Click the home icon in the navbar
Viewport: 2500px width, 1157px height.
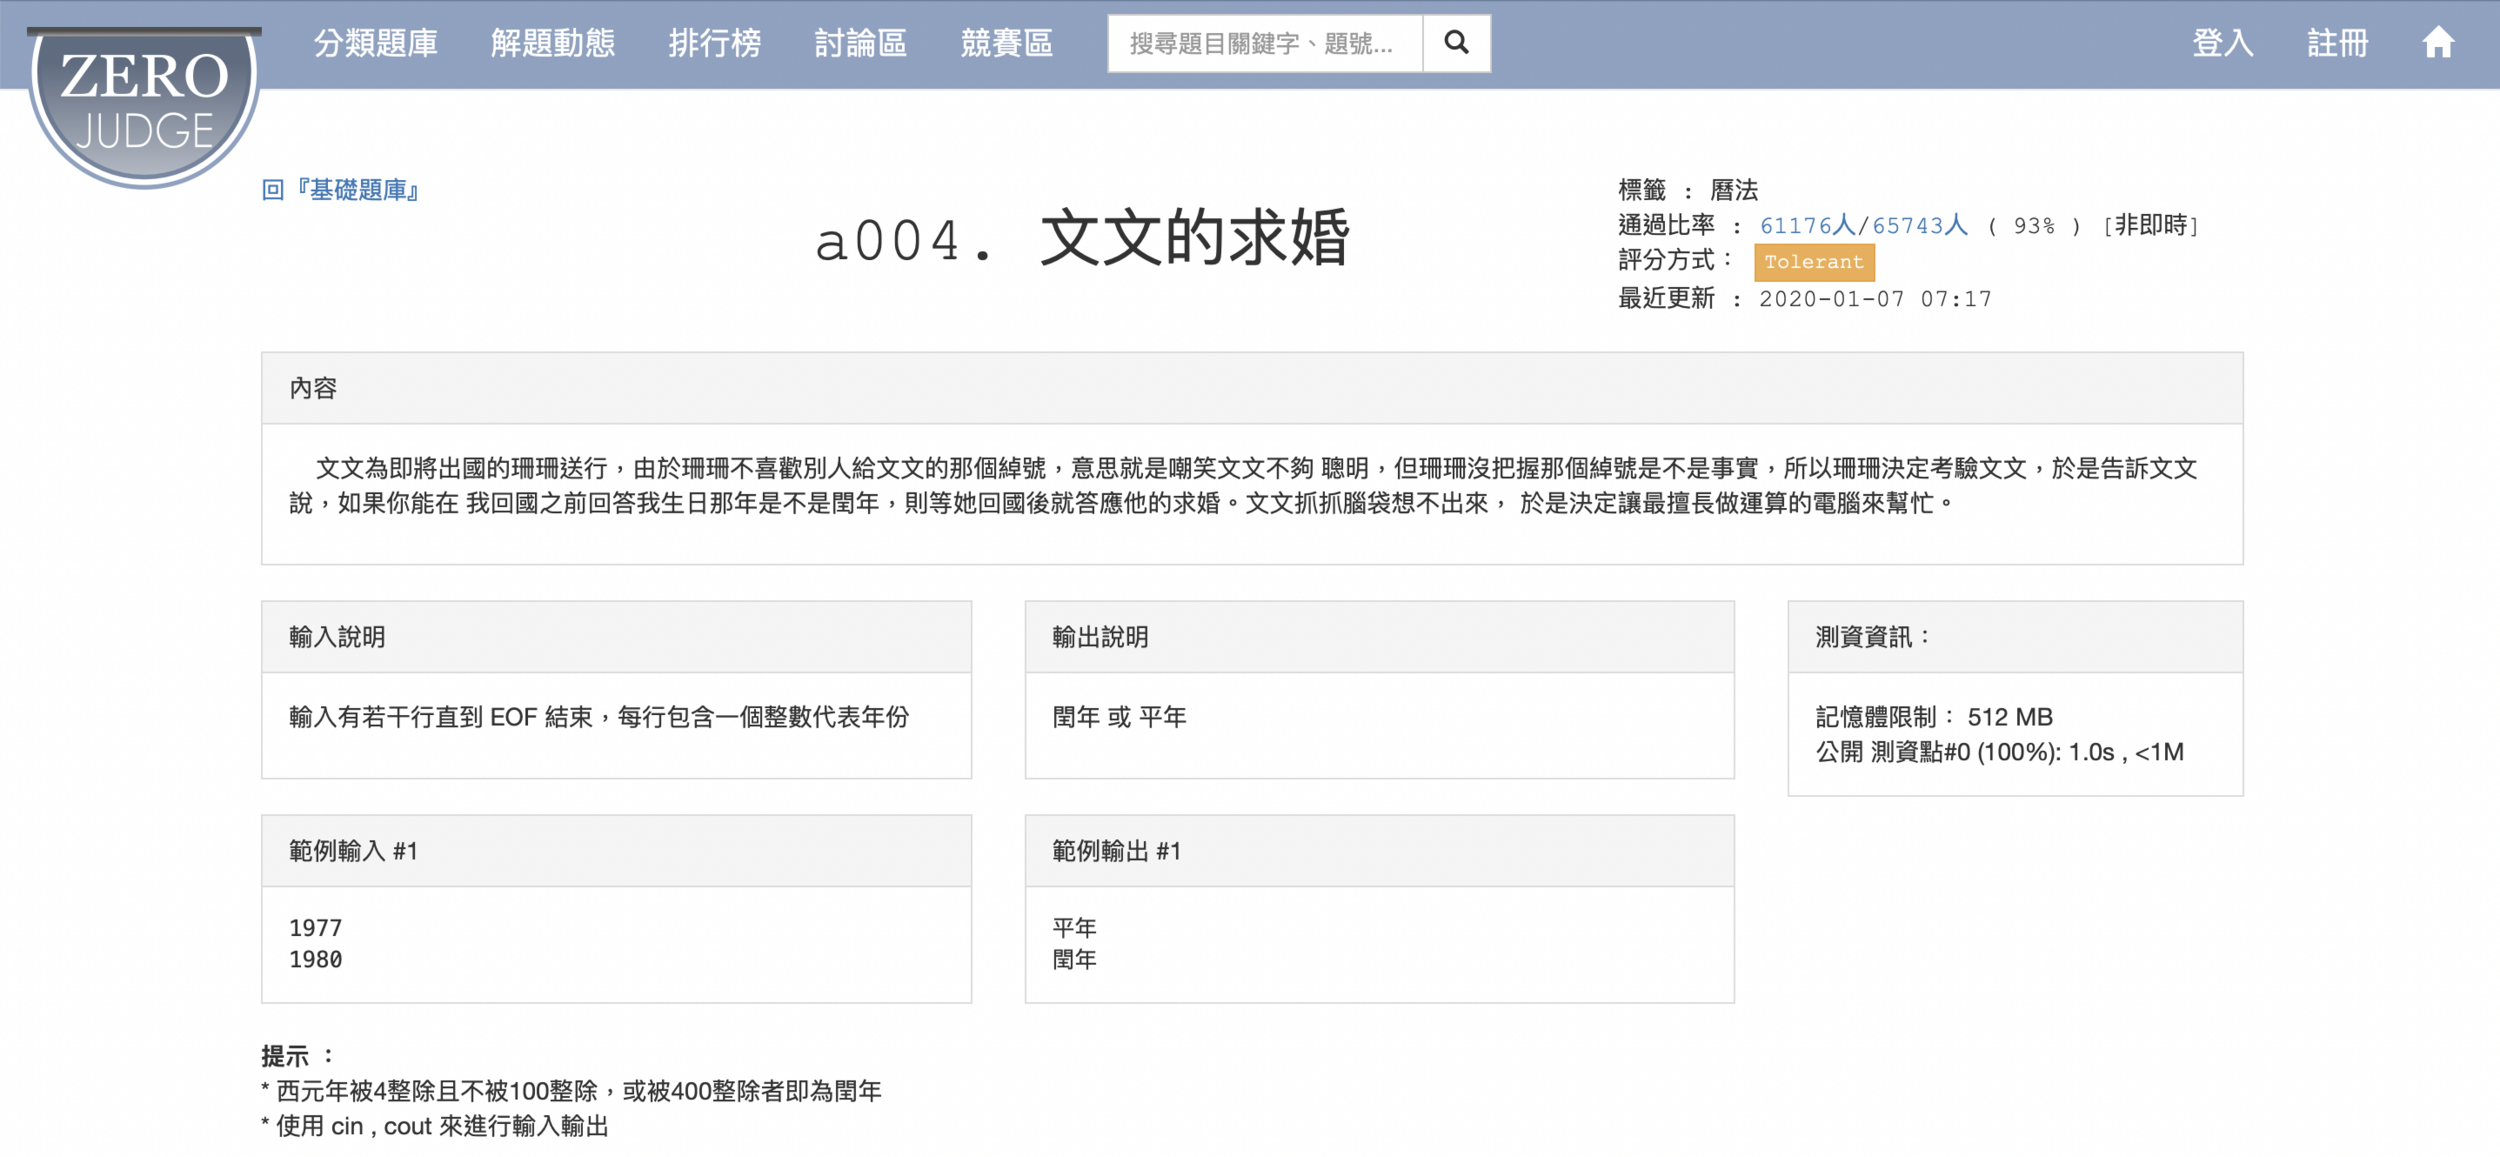click(2438, 43)
